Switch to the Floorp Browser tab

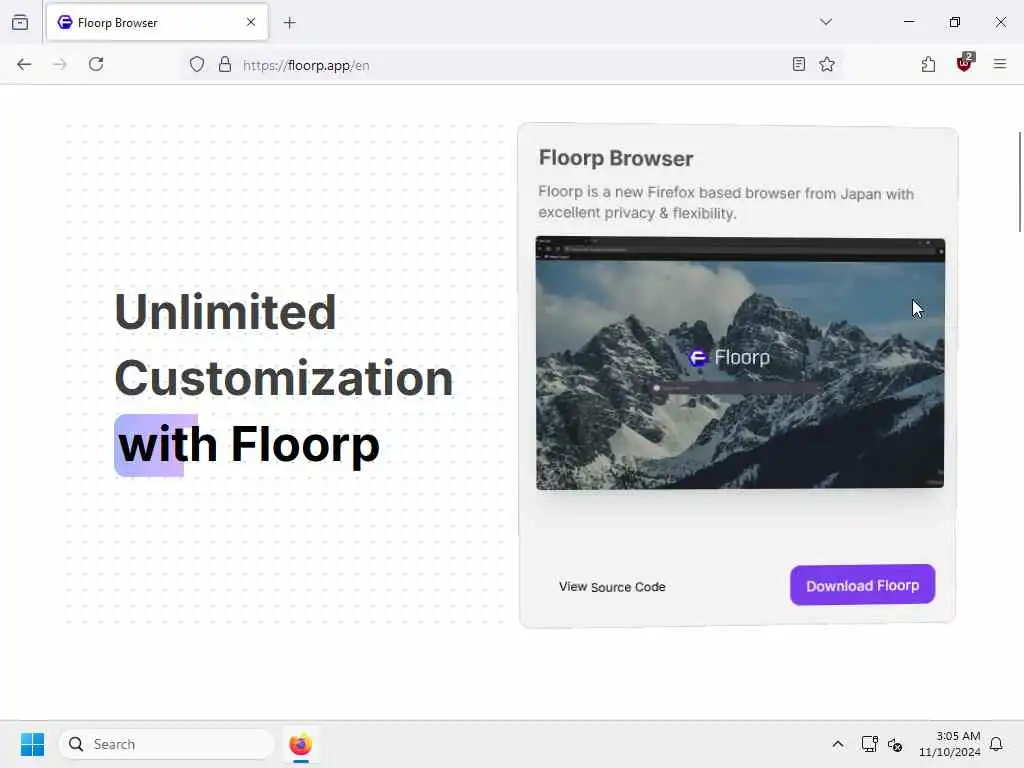(x=157, y=22)
